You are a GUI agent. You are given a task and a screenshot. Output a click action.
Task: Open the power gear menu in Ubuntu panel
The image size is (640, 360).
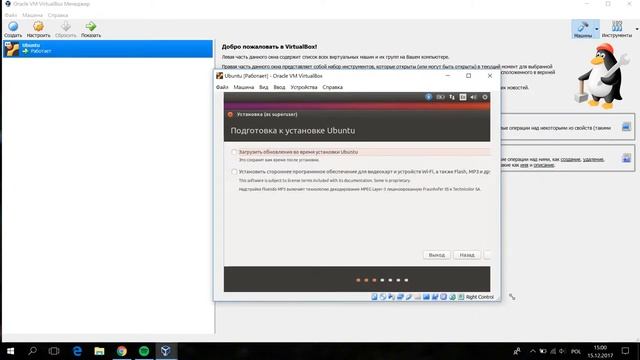pyautogui.click(x=485, y=97)
